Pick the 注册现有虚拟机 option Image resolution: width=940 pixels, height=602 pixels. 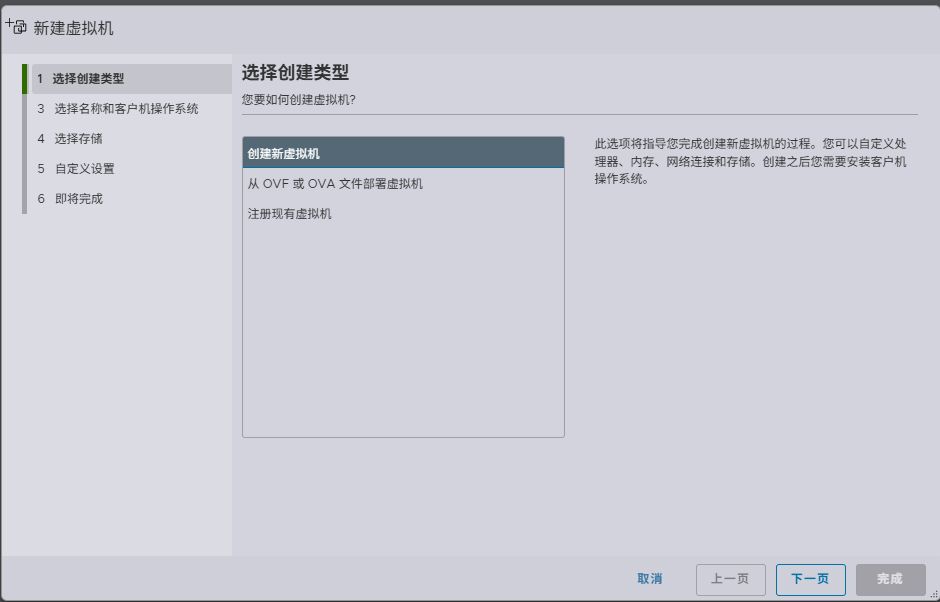click(x=290, y=214)
